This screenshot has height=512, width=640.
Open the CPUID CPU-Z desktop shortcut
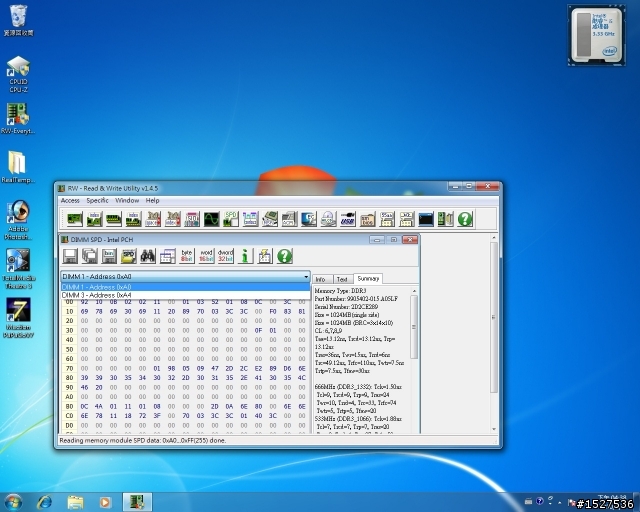tap(18, 74)
